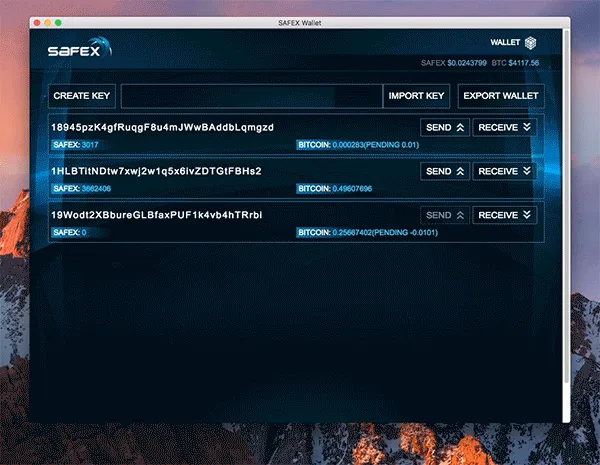This screenshot has height=465, width=600.
Task: Click the vertical scrollbar of wallet window
Action: [567, 207]
